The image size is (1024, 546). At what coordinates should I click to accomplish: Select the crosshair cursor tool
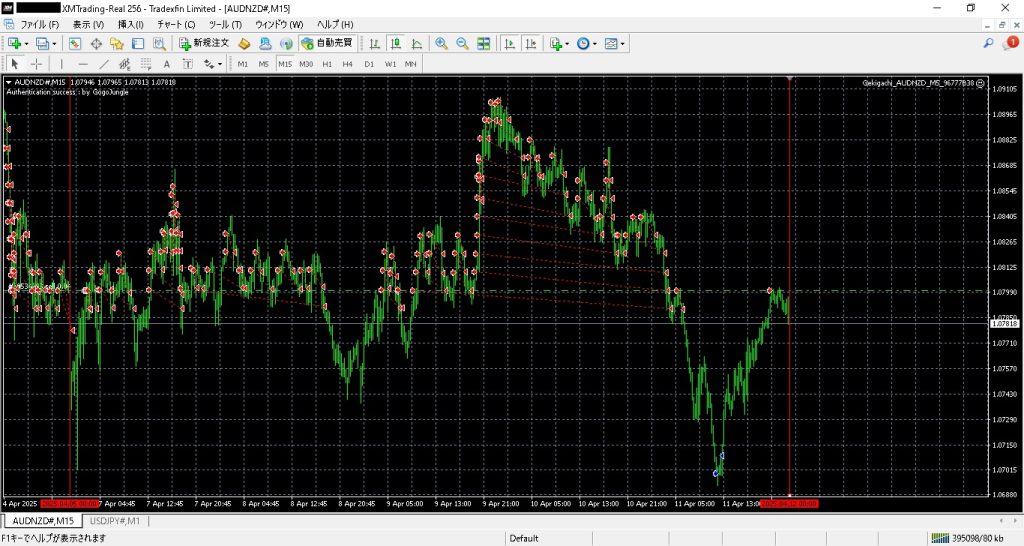pyautogui.click(x=36, y=64)
